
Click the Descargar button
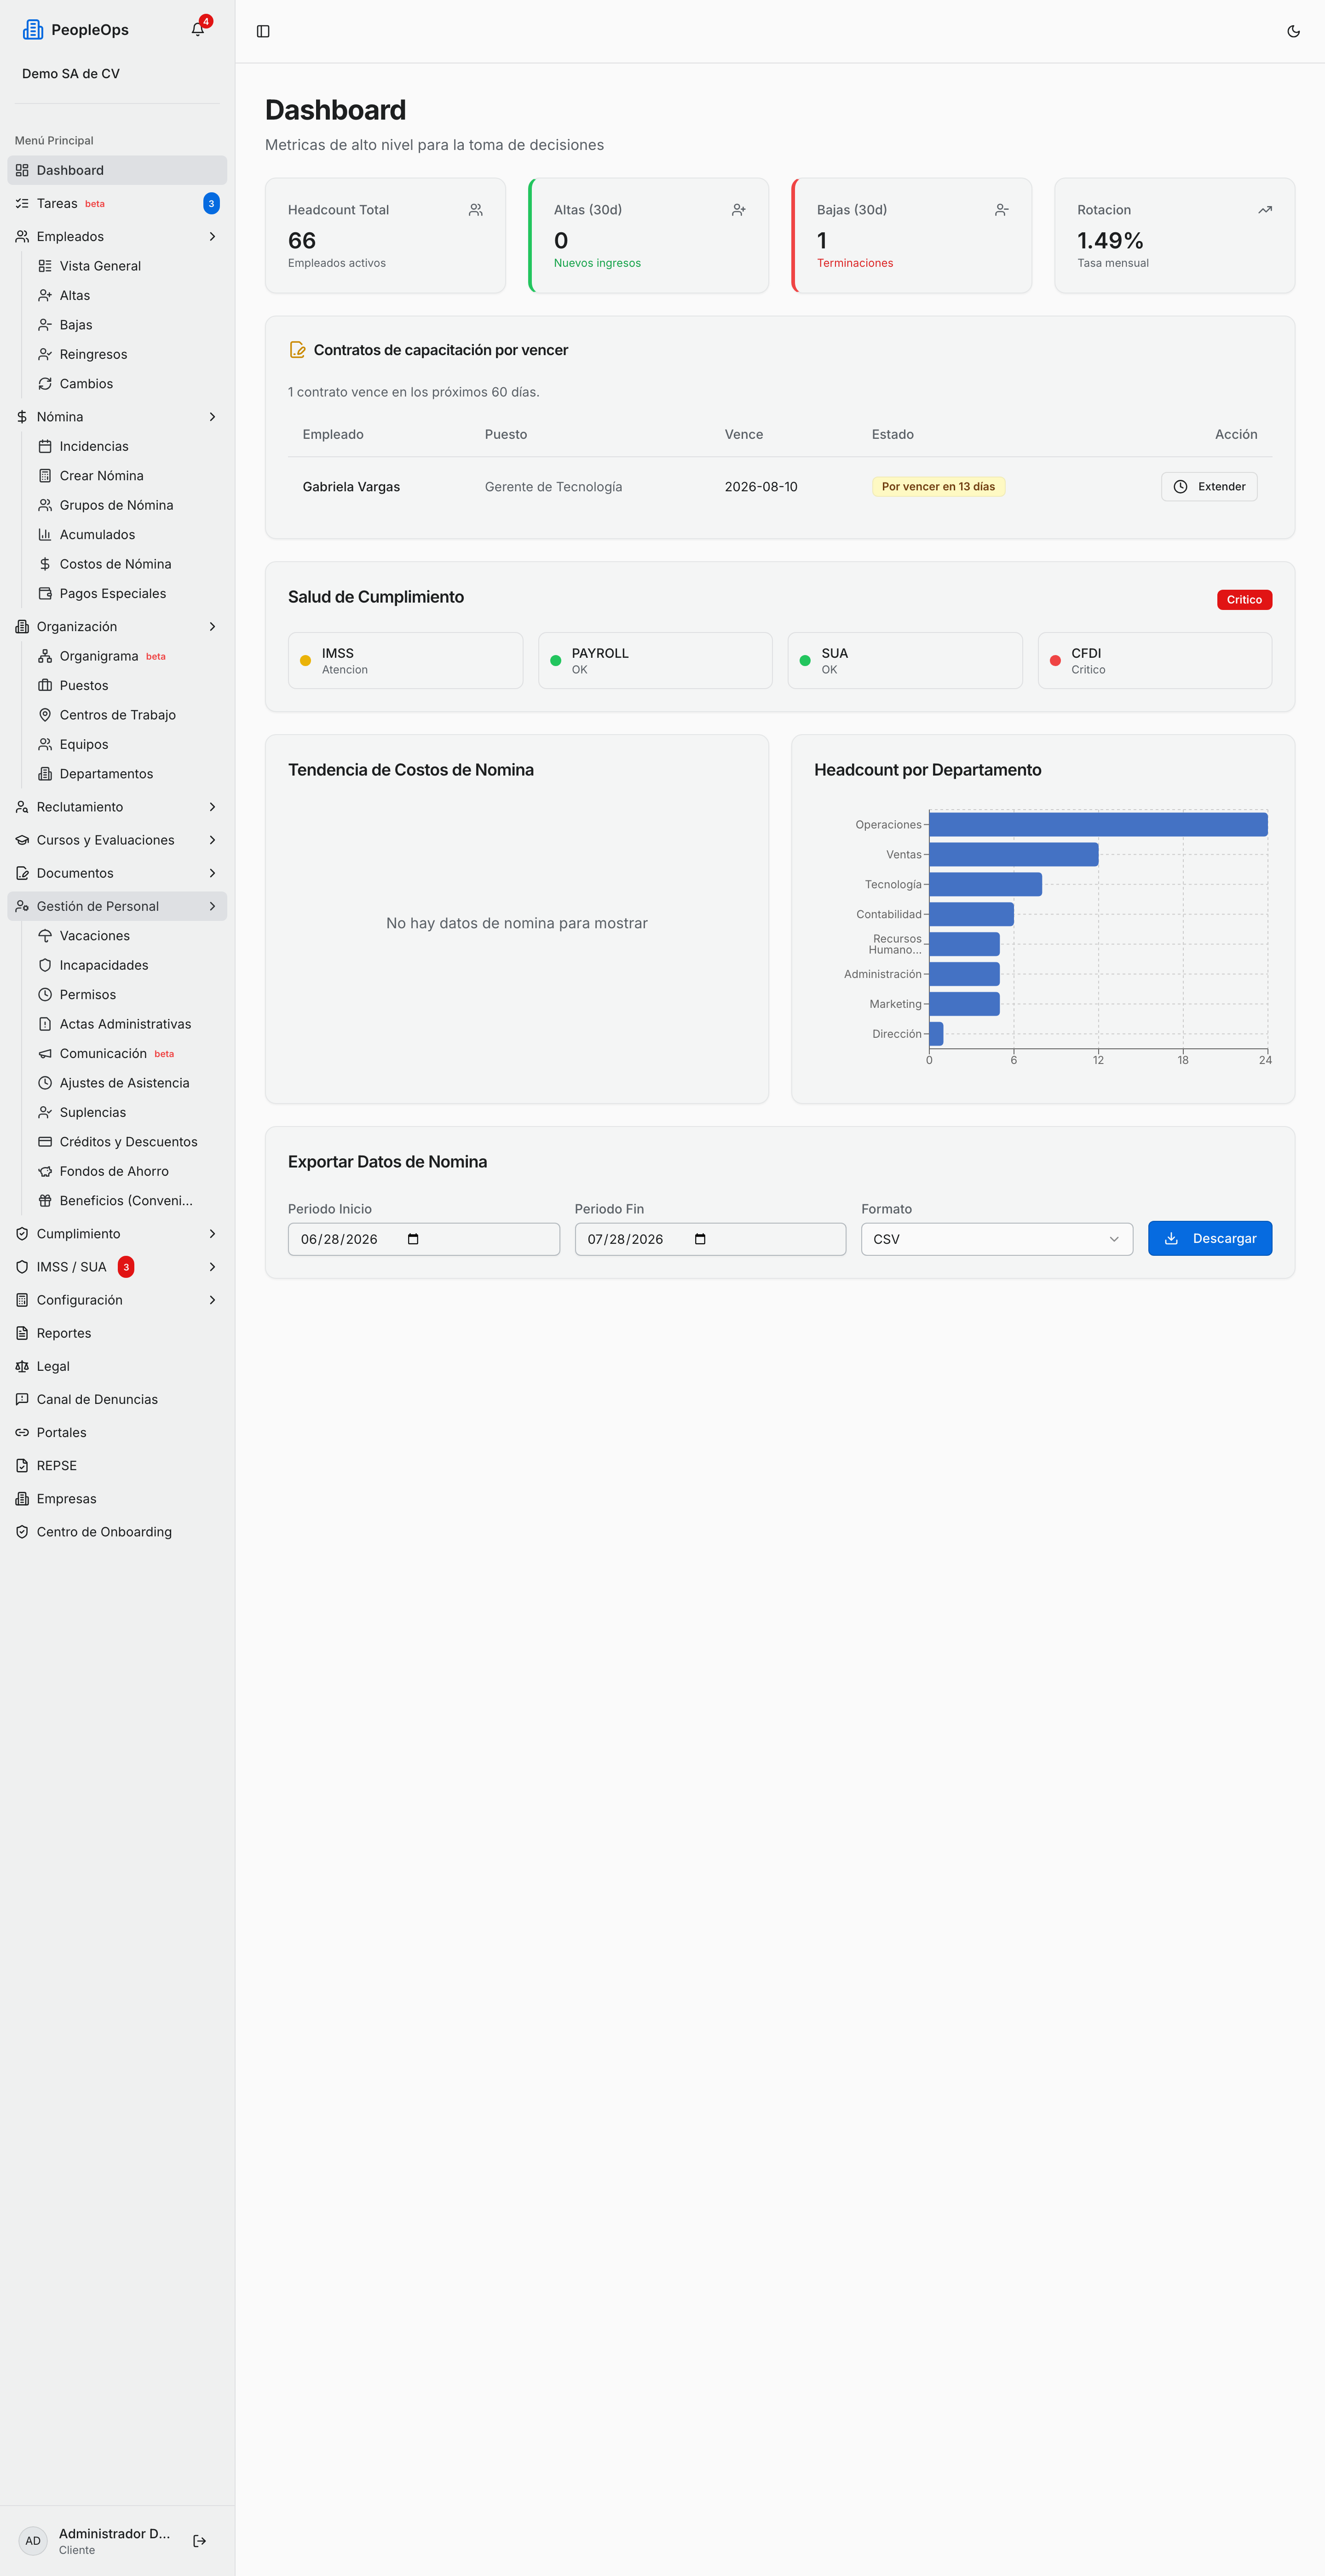point(1209,1238)
